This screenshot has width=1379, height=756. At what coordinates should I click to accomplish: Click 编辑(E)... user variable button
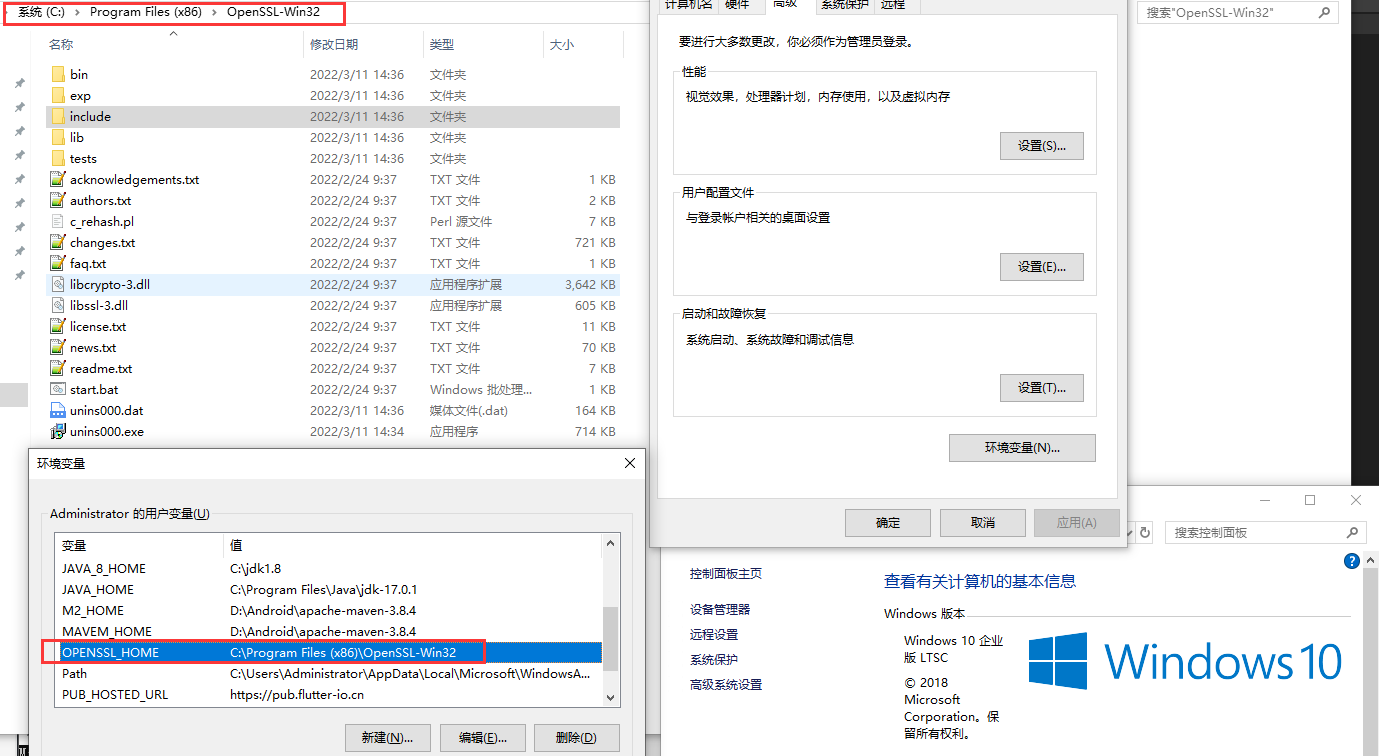coord(483,738)
